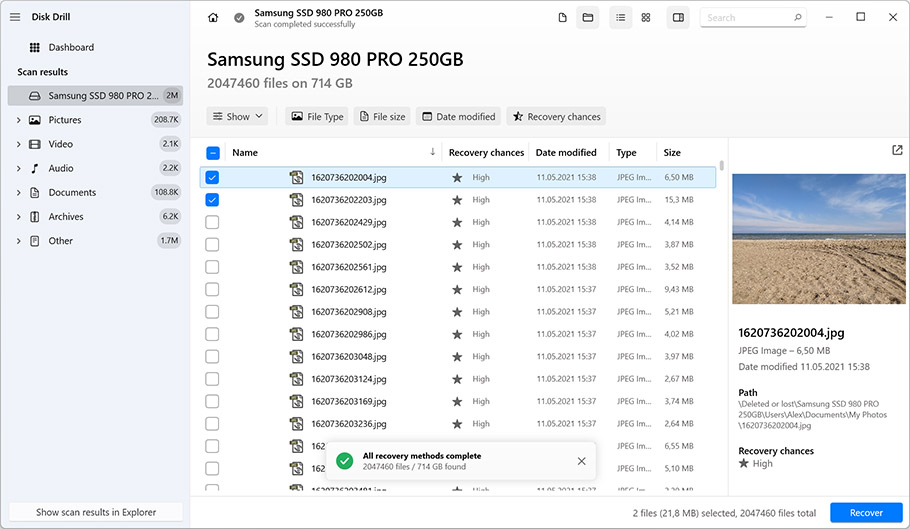
Task: Click Show scan results in Explorer
Action: click(x=96, y=512)
